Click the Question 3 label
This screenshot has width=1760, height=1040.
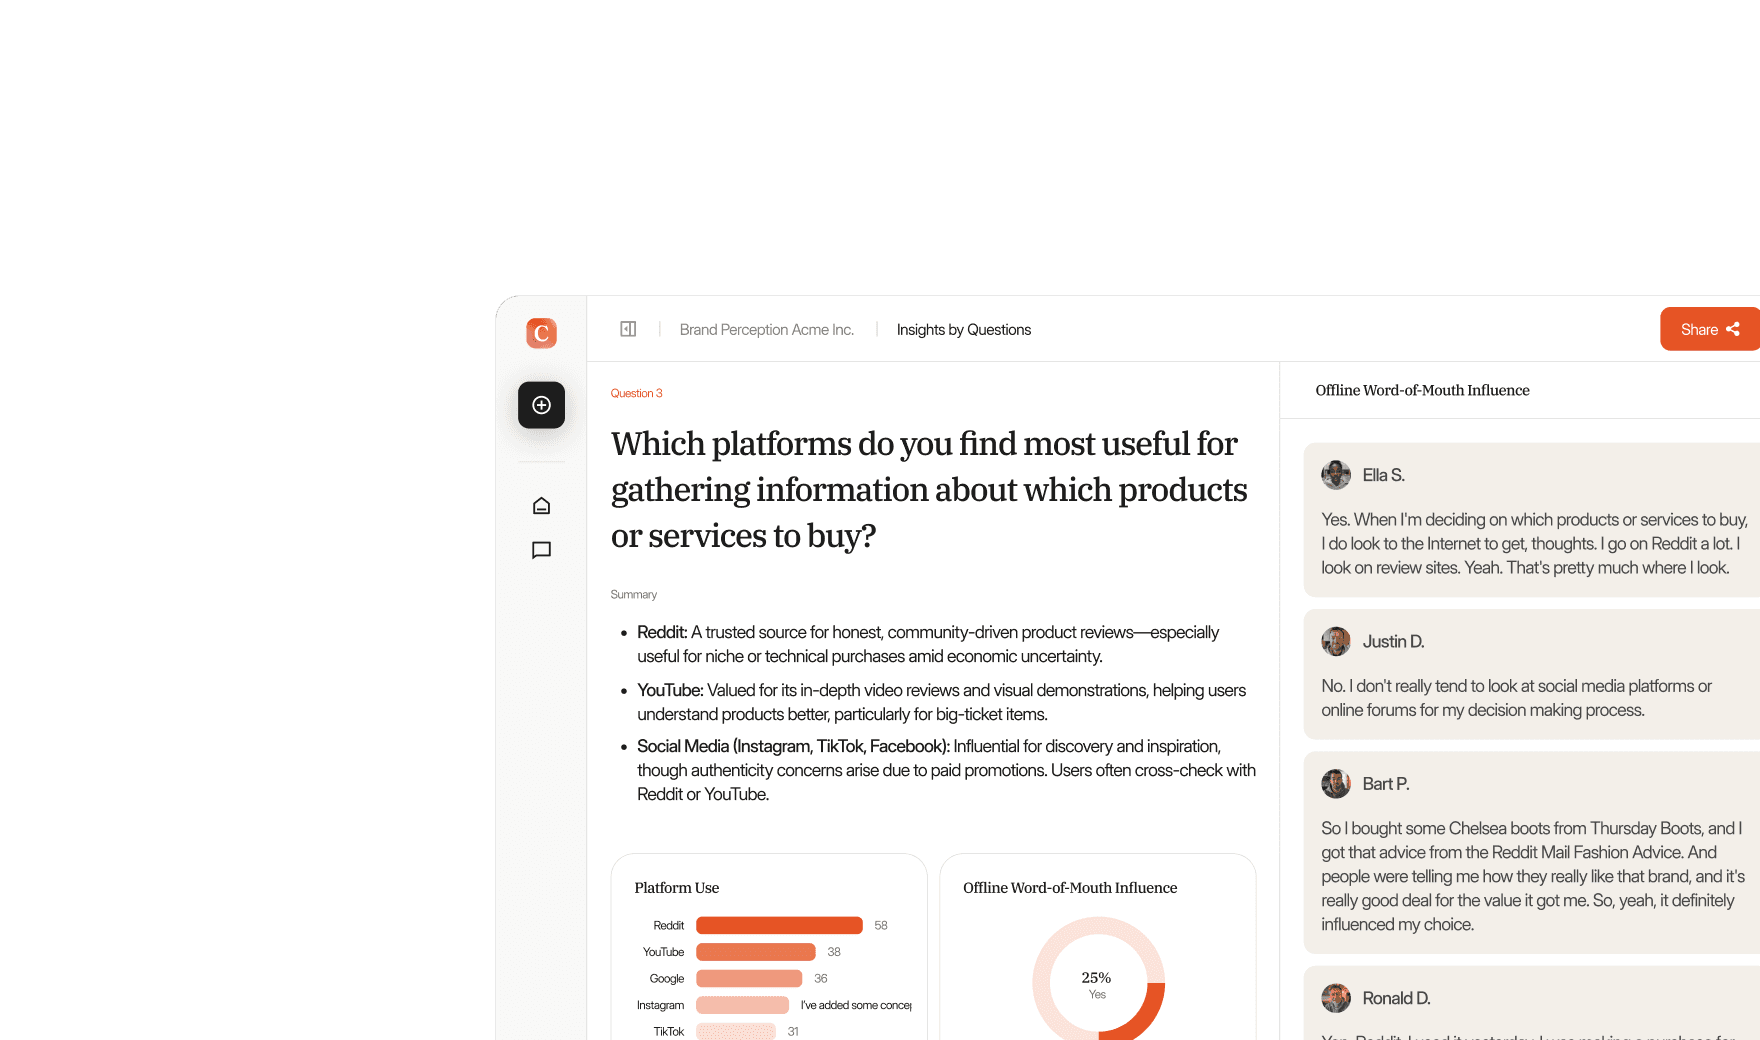pyautogui.click(x=637, y=393)
